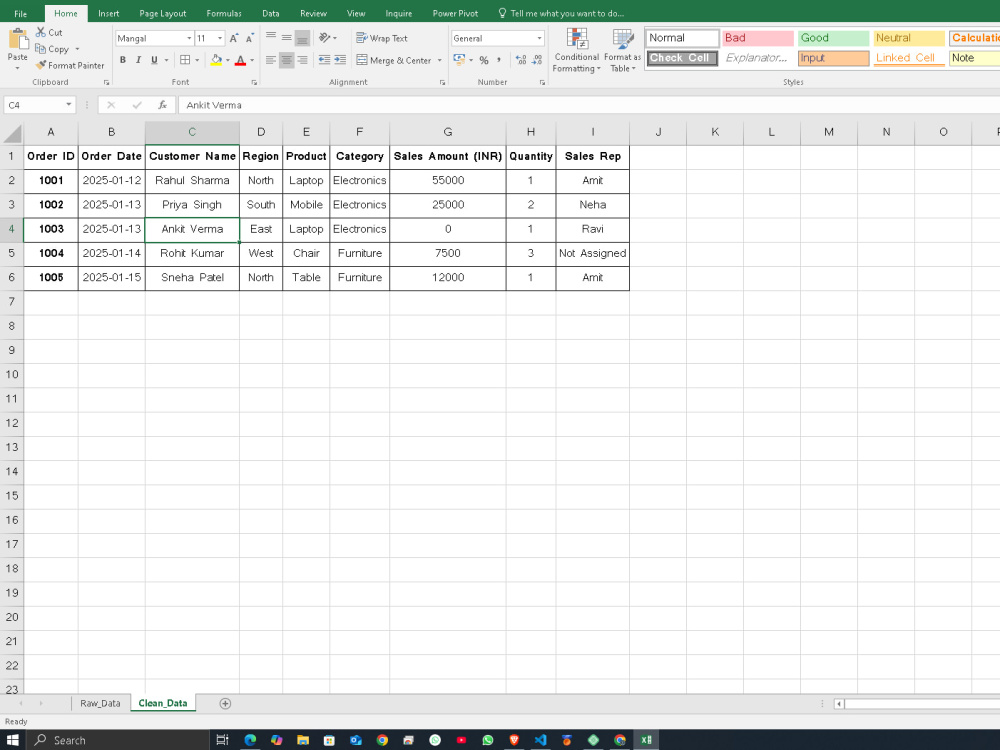Apply the yellow Fill Color bucket
The width and height of the screenshot is (1000, 750).
click(x=216, y=60)
